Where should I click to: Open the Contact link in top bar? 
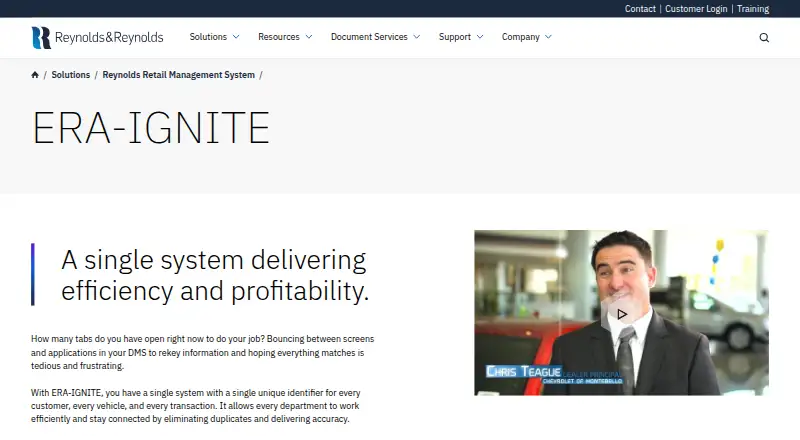[640, 9]
